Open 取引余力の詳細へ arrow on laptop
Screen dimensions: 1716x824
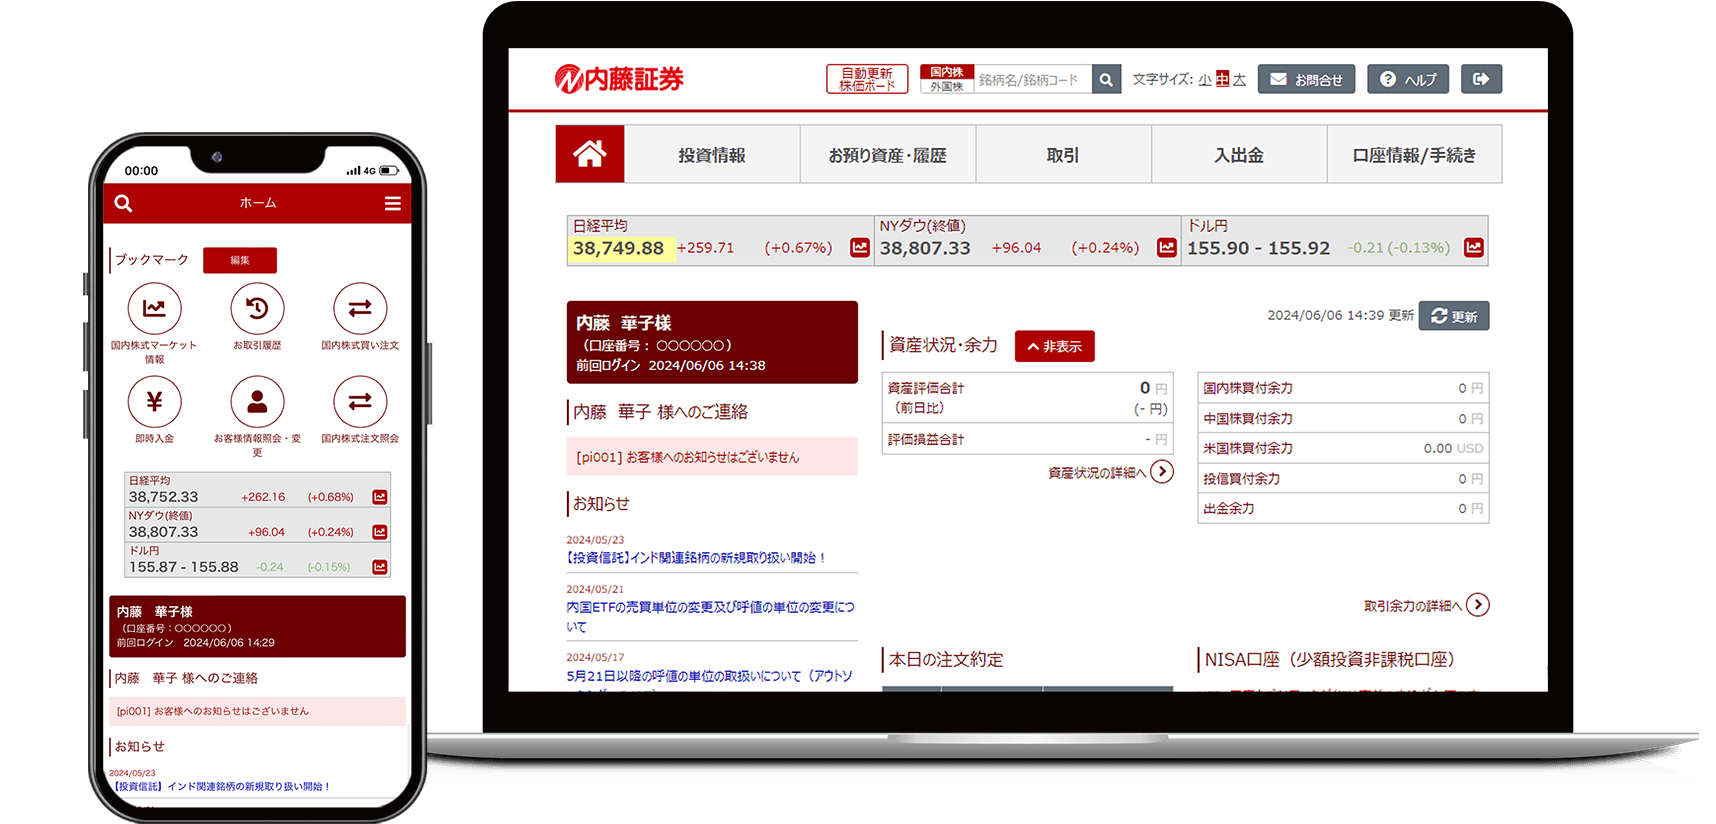pos(1478,605)
